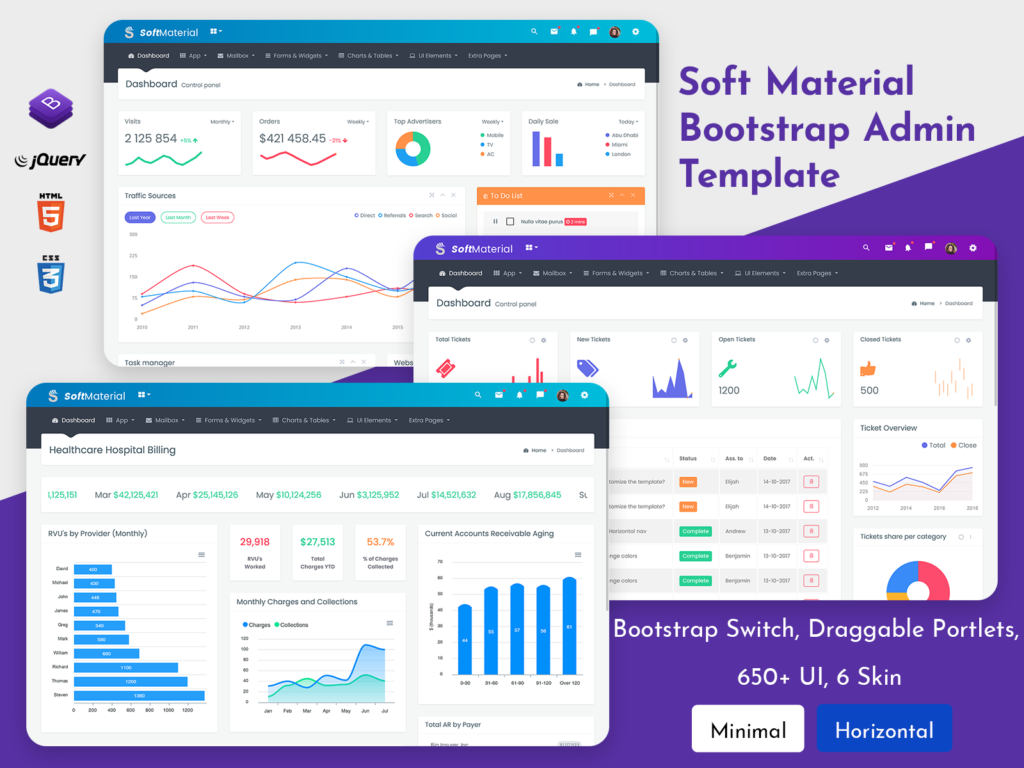Click the mail envelope icon in purple header
Screen dimensions: 1024x768
tap(887, 248)
